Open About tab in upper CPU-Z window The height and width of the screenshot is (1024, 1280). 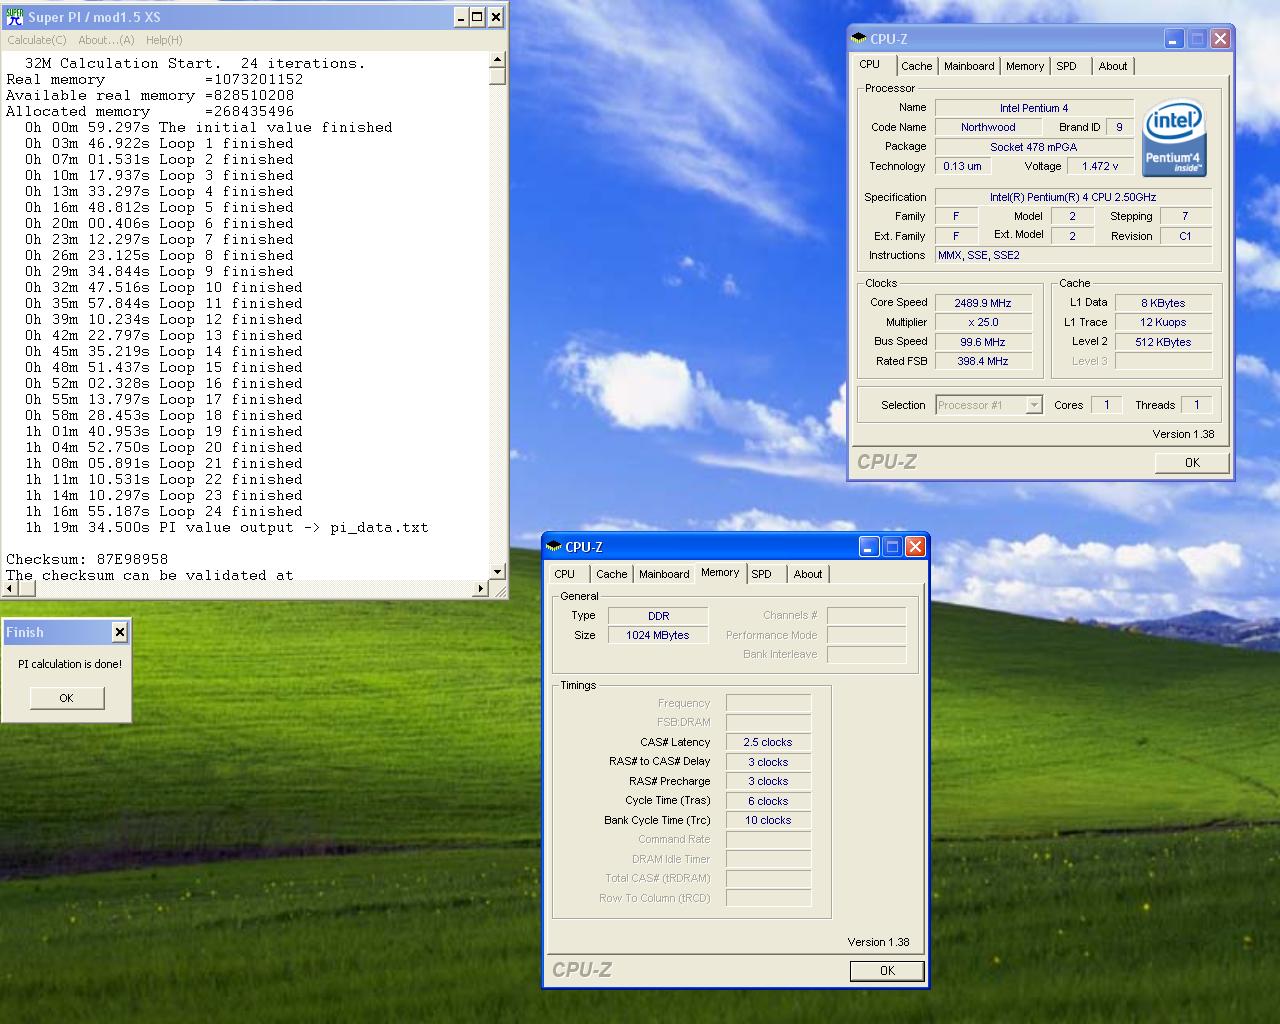tap(1113, 66)
